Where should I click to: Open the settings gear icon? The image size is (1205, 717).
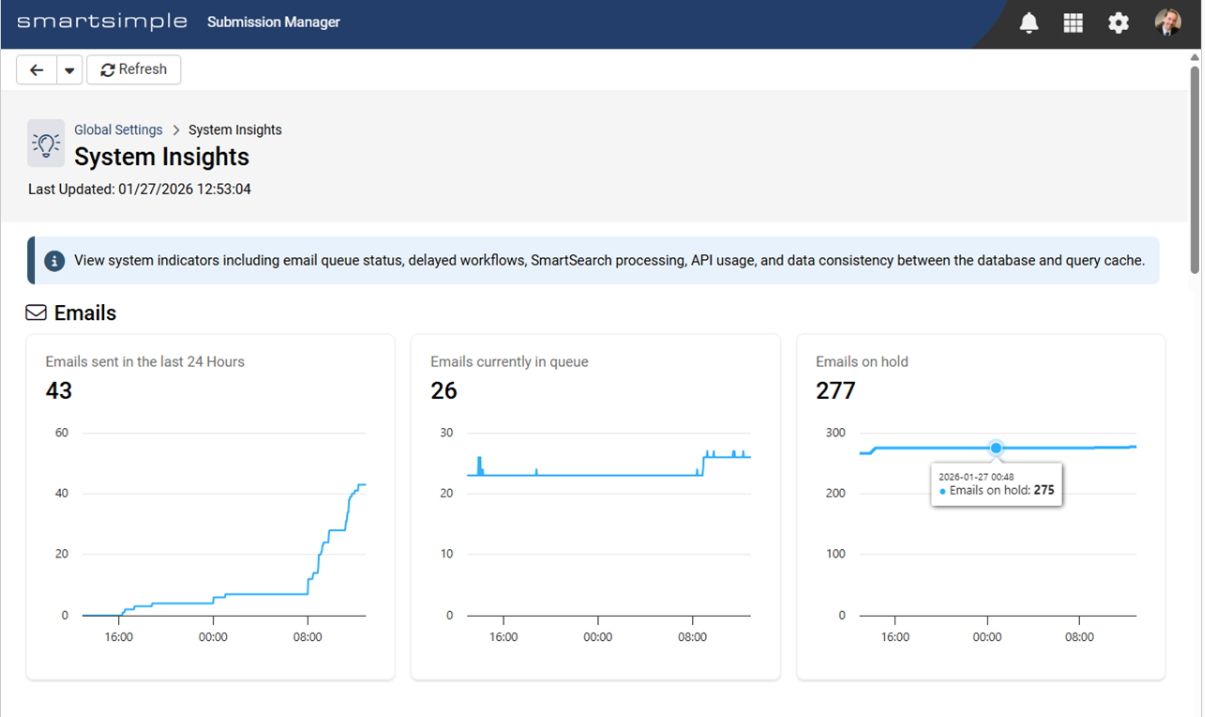(1118, 22)
